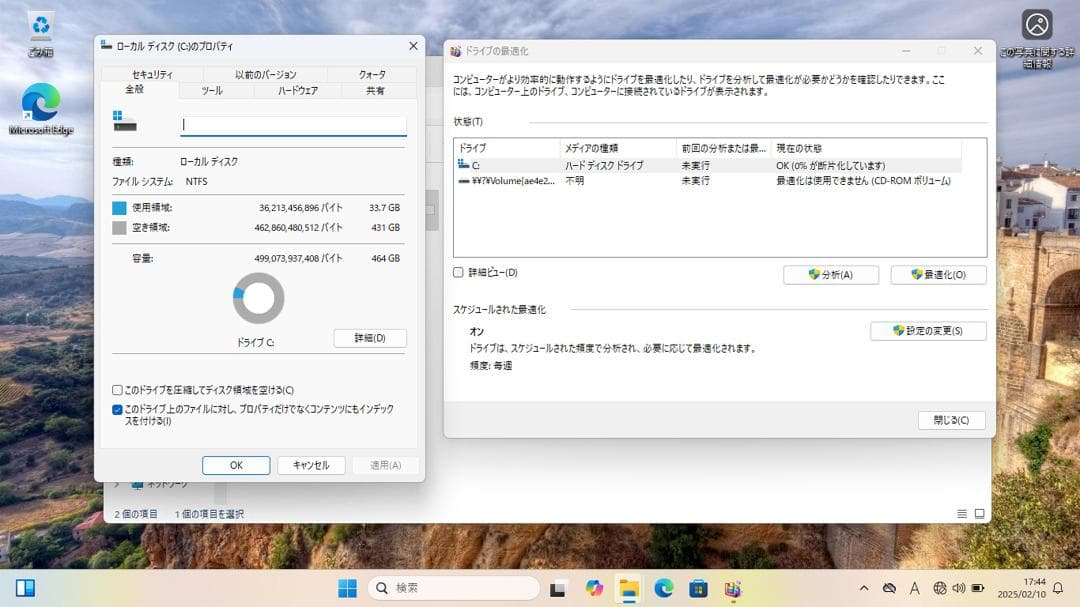The width and height of the screenshot is (1080, 607).
Task: Expand the hidden icons in the system tray
Action: (x=864, y=589)
